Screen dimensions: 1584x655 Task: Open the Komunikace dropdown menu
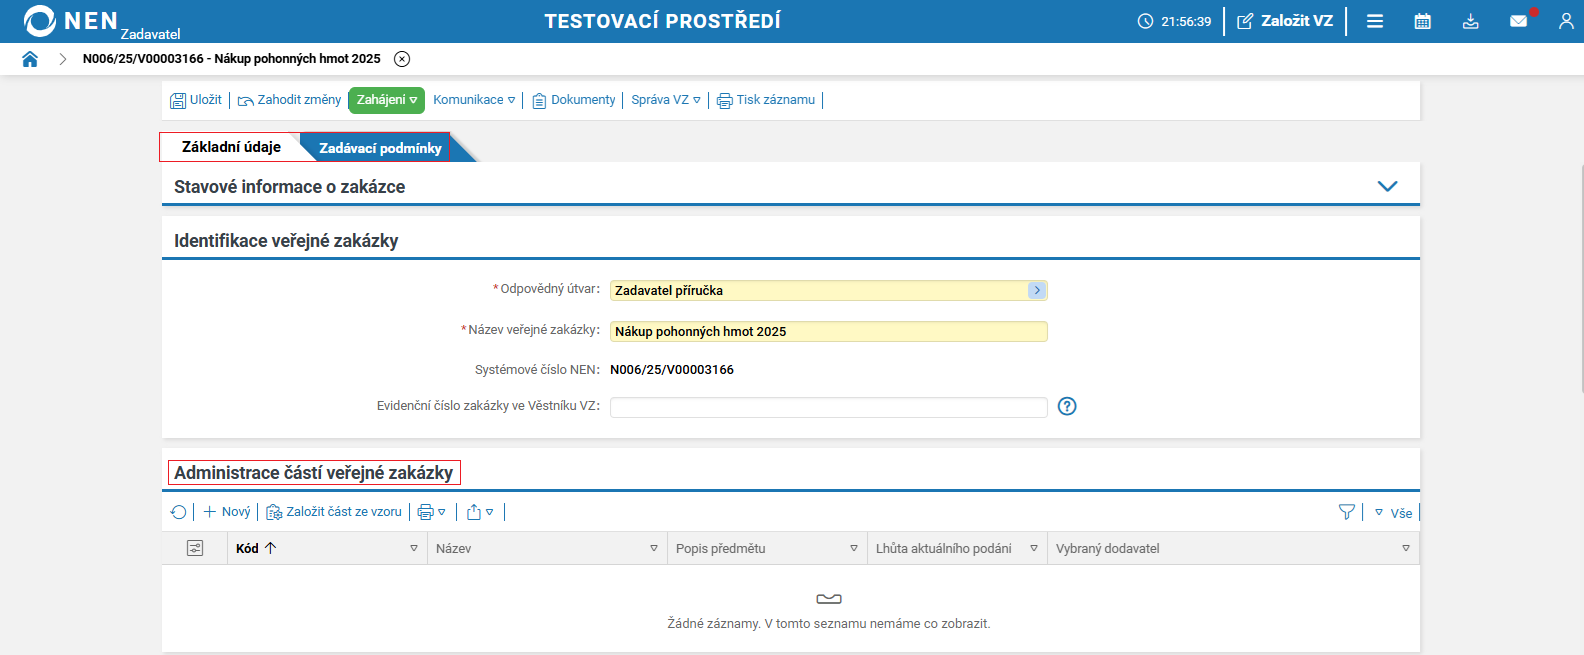coord(474,100)
